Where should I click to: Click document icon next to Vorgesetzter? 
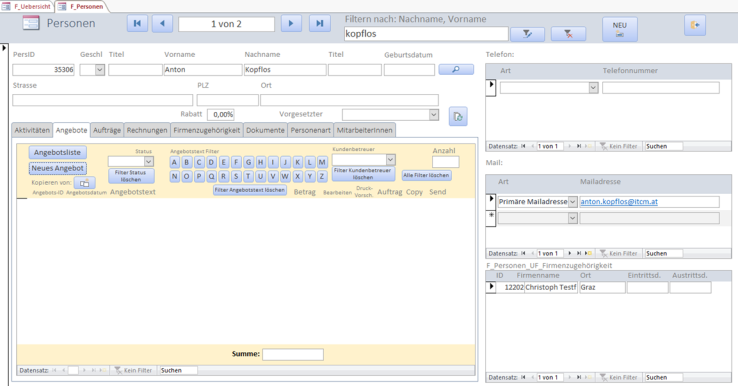tap(458, 116)
